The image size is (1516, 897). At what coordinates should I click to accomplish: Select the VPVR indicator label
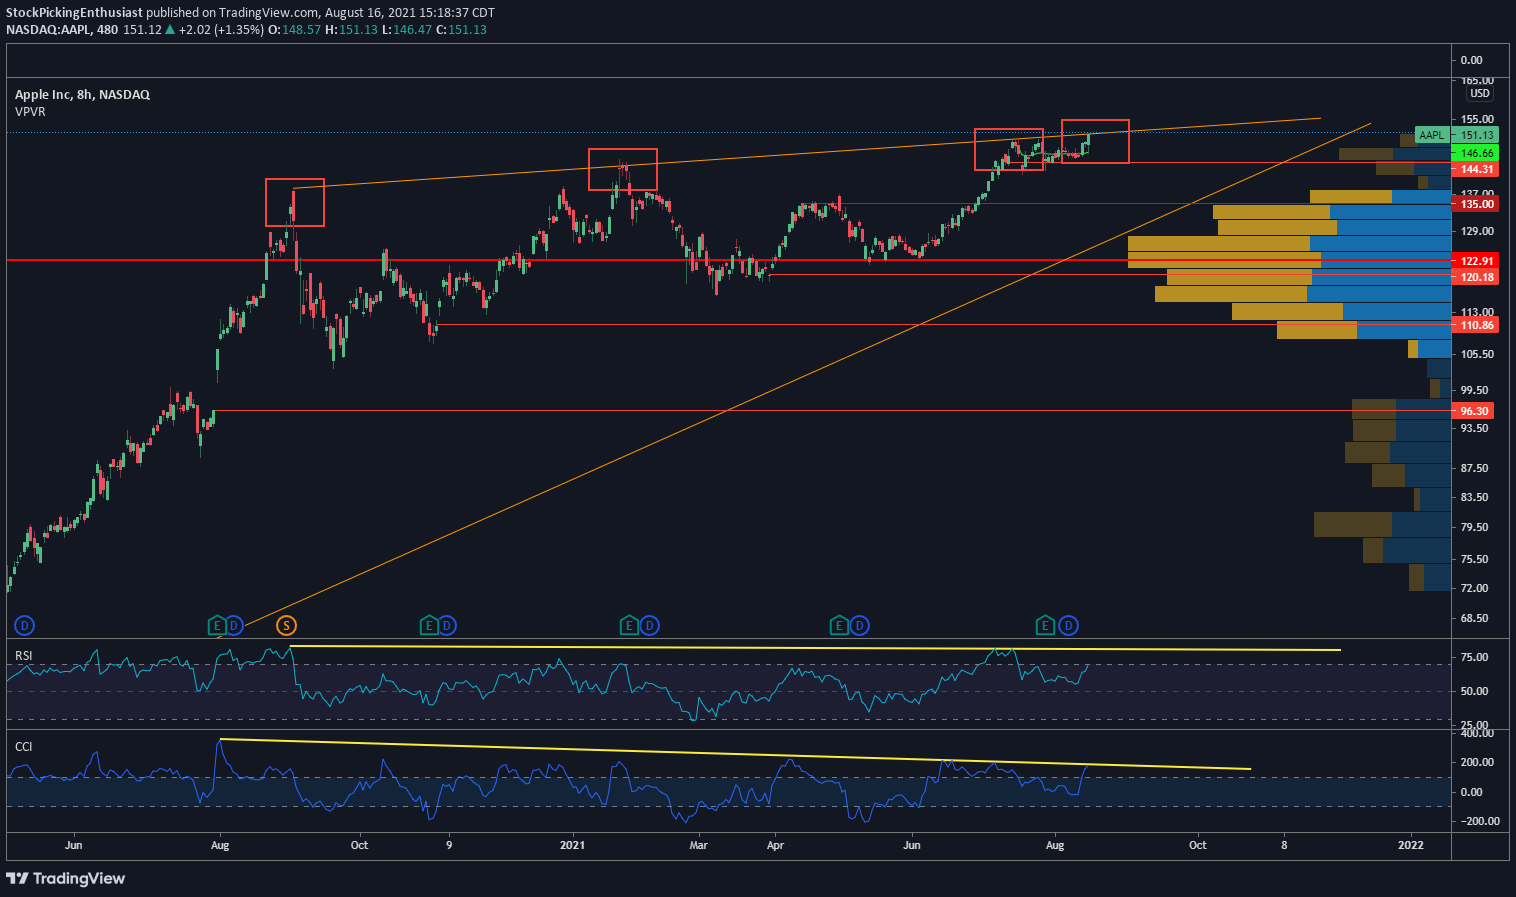(x=30, y=112)
